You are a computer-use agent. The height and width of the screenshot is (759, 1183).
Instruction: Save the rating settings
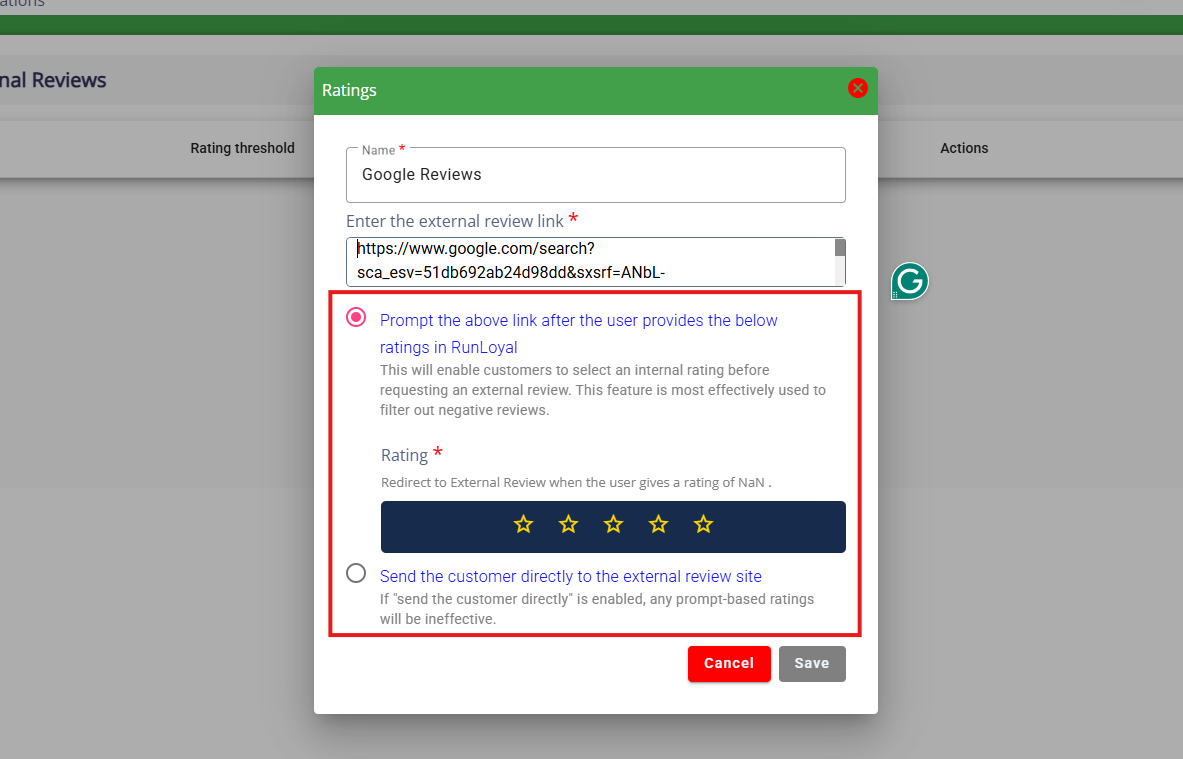812,663
